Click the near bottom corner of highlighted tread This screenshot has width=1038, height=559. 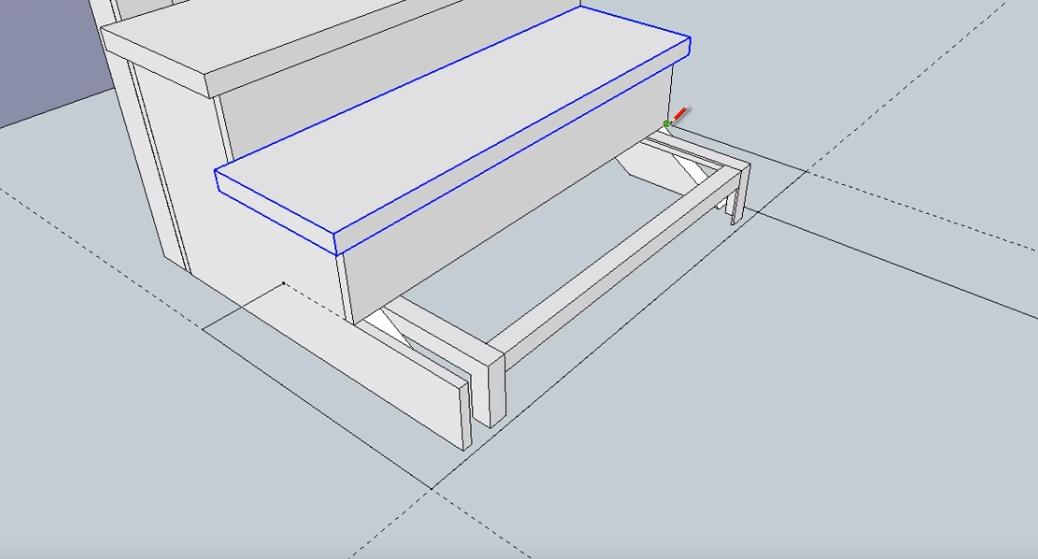tap(334, 254)
